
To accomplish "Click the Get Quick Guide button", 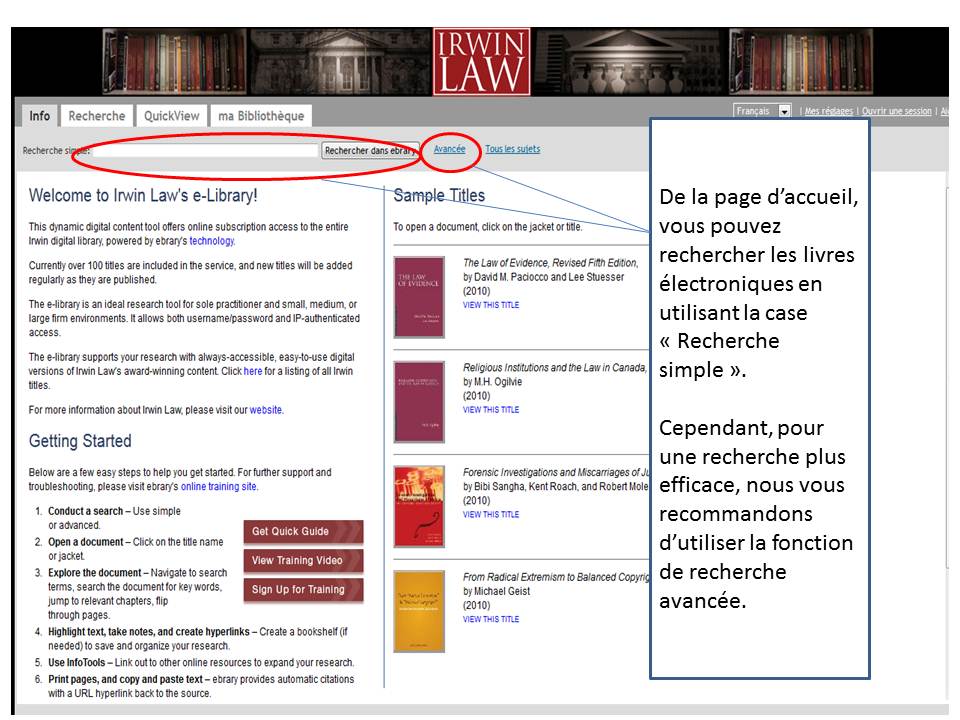I will pos(303,531).
